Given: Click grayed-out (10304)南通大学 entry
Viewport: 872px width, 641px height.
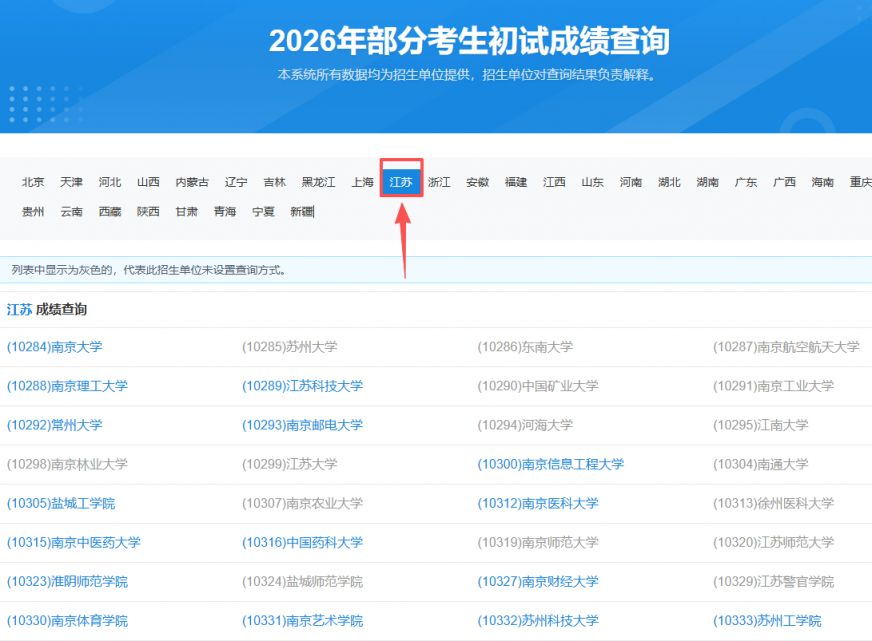Looking at the screenshot, I should (761, 464).
